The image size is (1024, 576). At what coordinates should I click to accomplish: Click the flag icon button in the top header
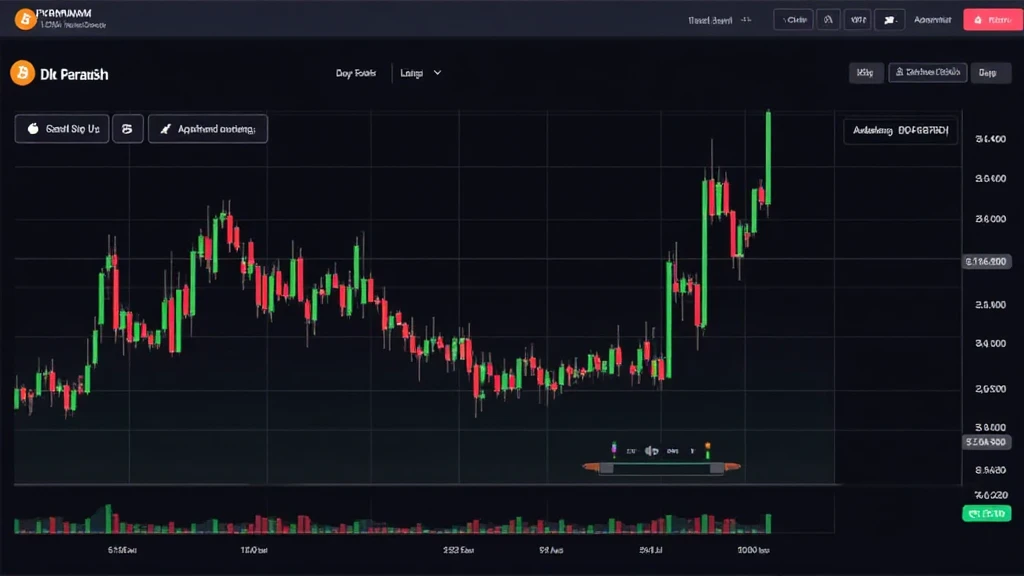pos(890,19)
